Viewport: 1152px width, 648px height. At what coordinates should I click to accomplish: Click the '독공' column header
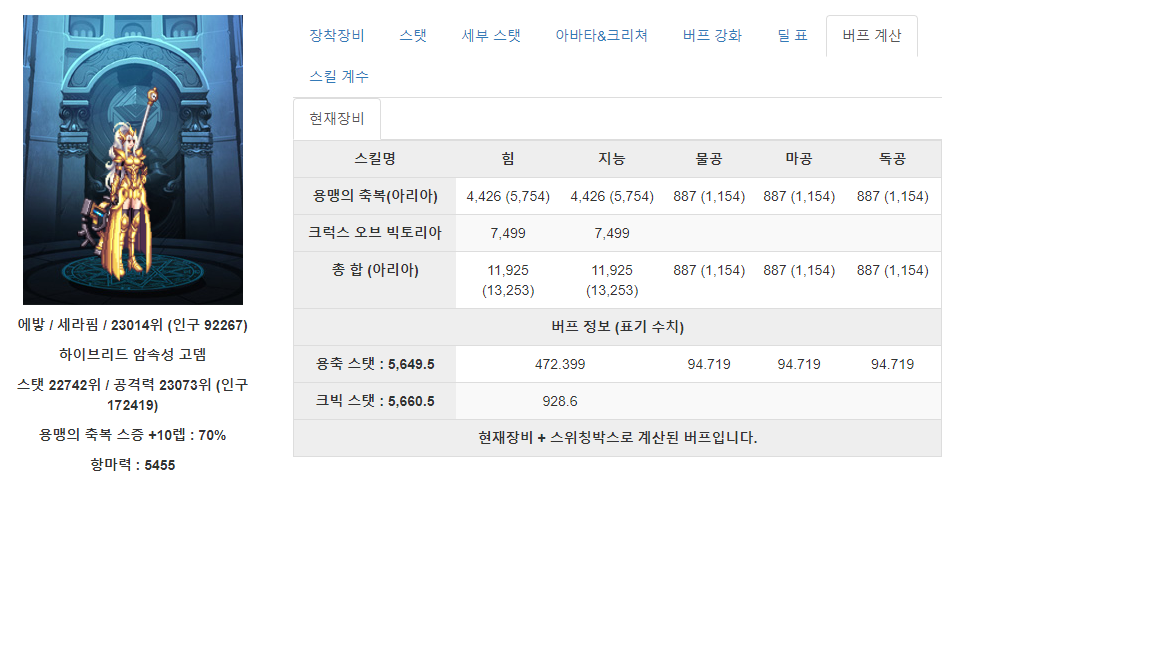893,159
